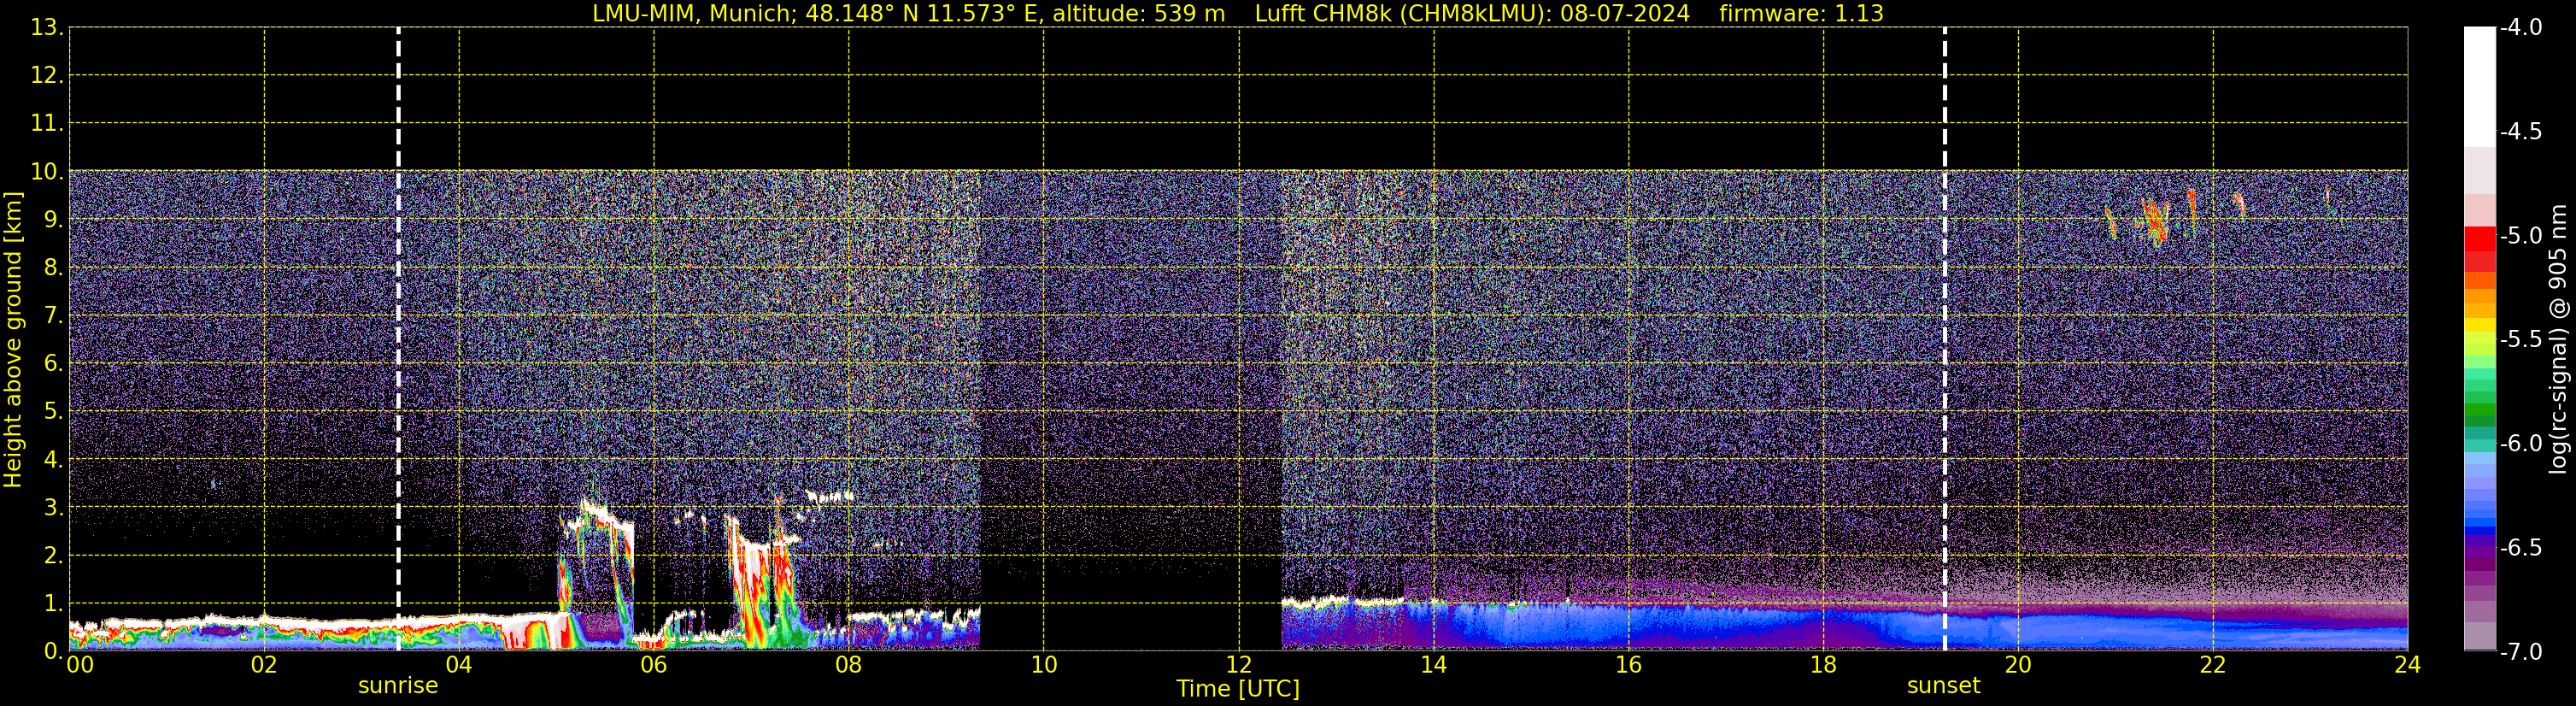Select the "sunset" label below the time axis
The image size is (2576, 706).
coord(1944,686)
